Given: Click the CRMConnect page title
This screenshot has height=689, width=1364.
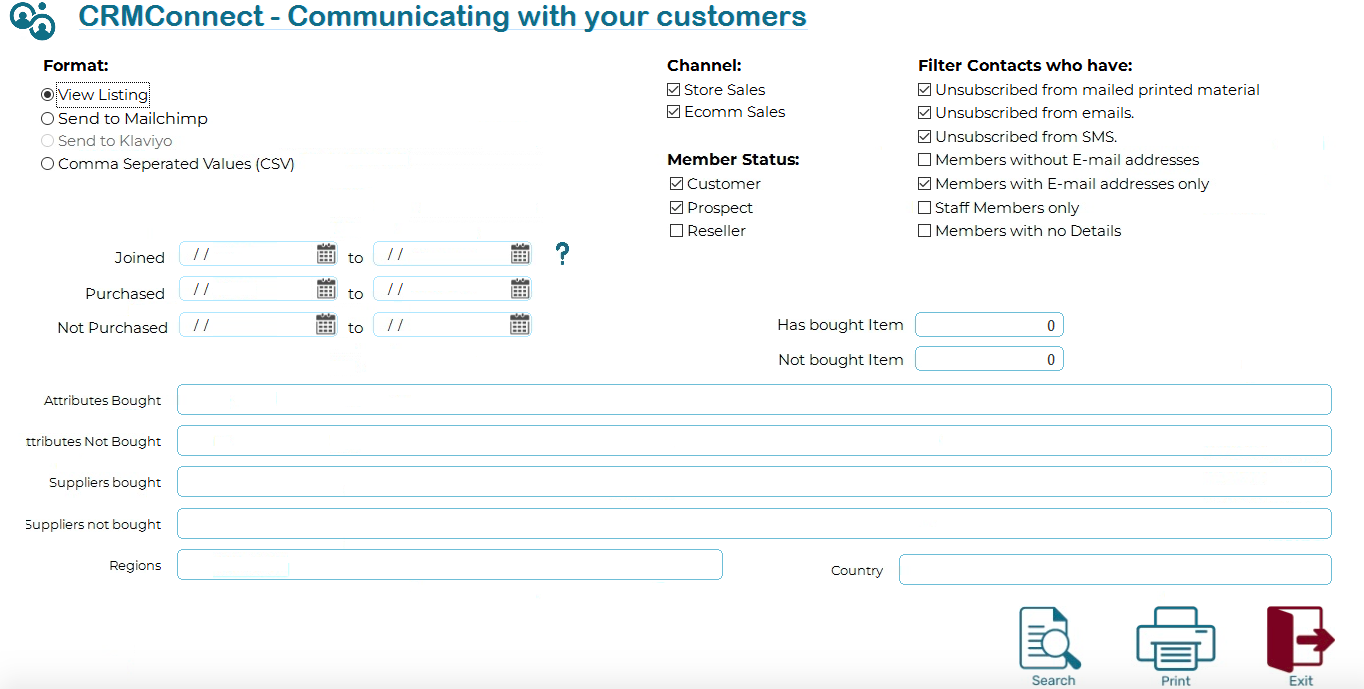Looking at the screenshot, I should 442,16.
